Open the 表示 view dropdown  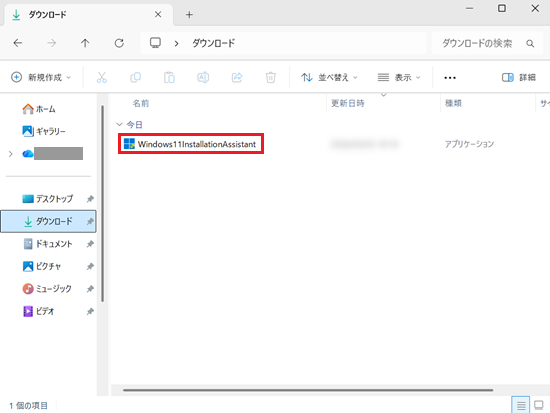click(399, 77)
